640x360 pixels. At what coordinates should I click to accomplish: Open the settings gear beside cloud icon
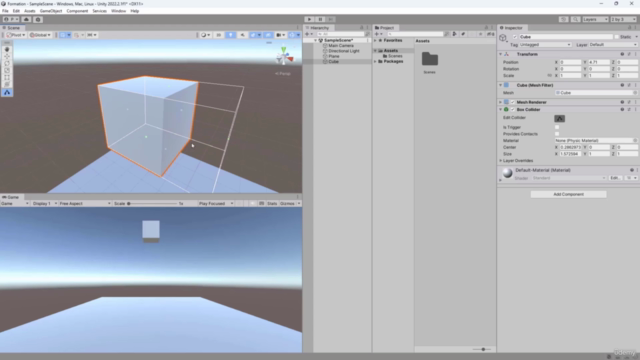pyautogui.click(x=38, y=19)
